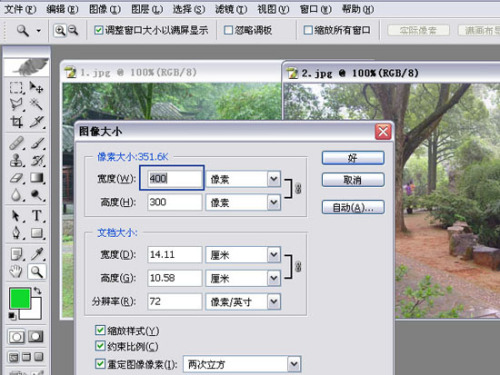Select the Zoom tool in toolbox
This screenshot has width=500, height=375.
pos(36,272)
